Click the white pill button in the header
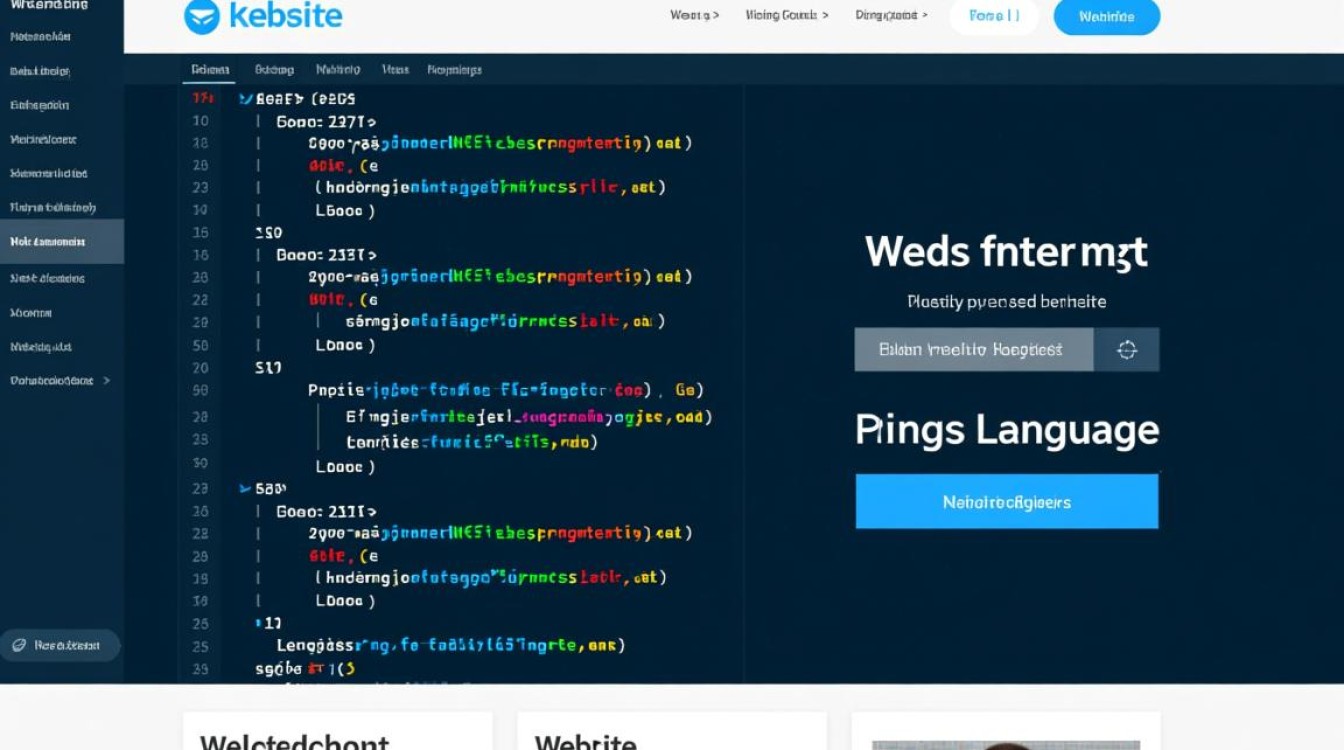The width and height of the screenshot is (1344, 750). tap(994, 17)
